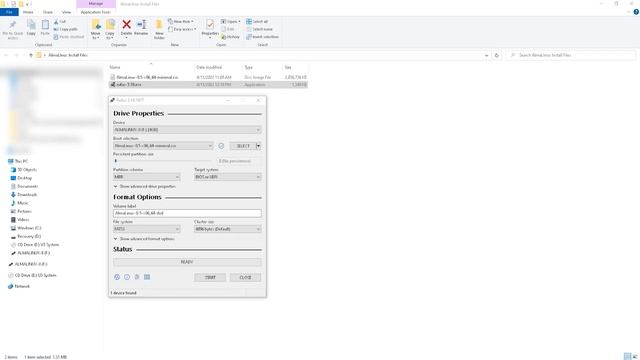Screen dimensions: 640x360
Task: Open Cluster size dropdown
Action: (x=228, y=229)
